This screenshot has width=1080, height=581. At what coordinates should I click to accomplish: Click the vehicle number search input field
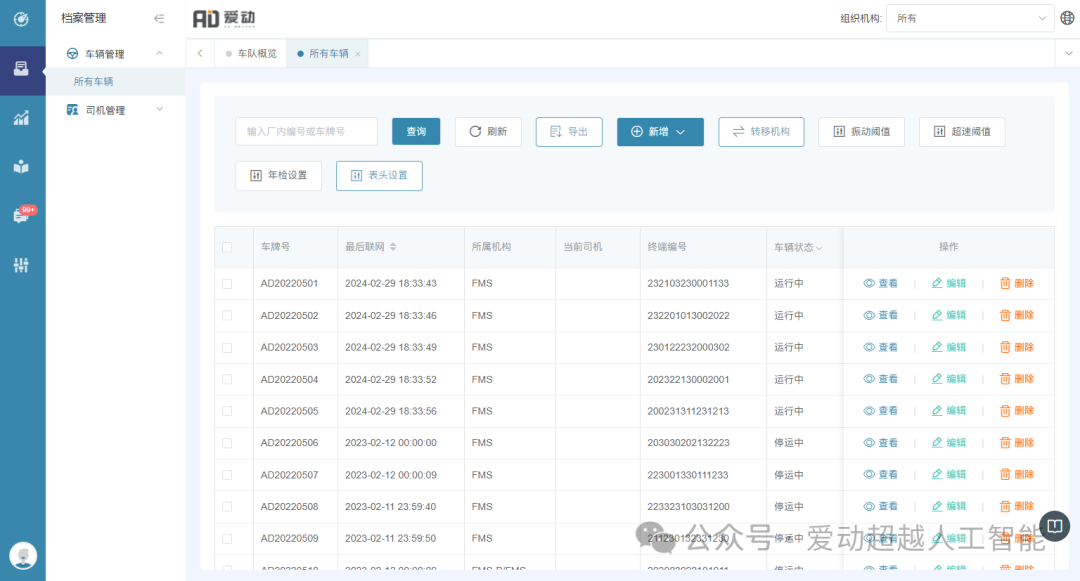pos(306,132)
